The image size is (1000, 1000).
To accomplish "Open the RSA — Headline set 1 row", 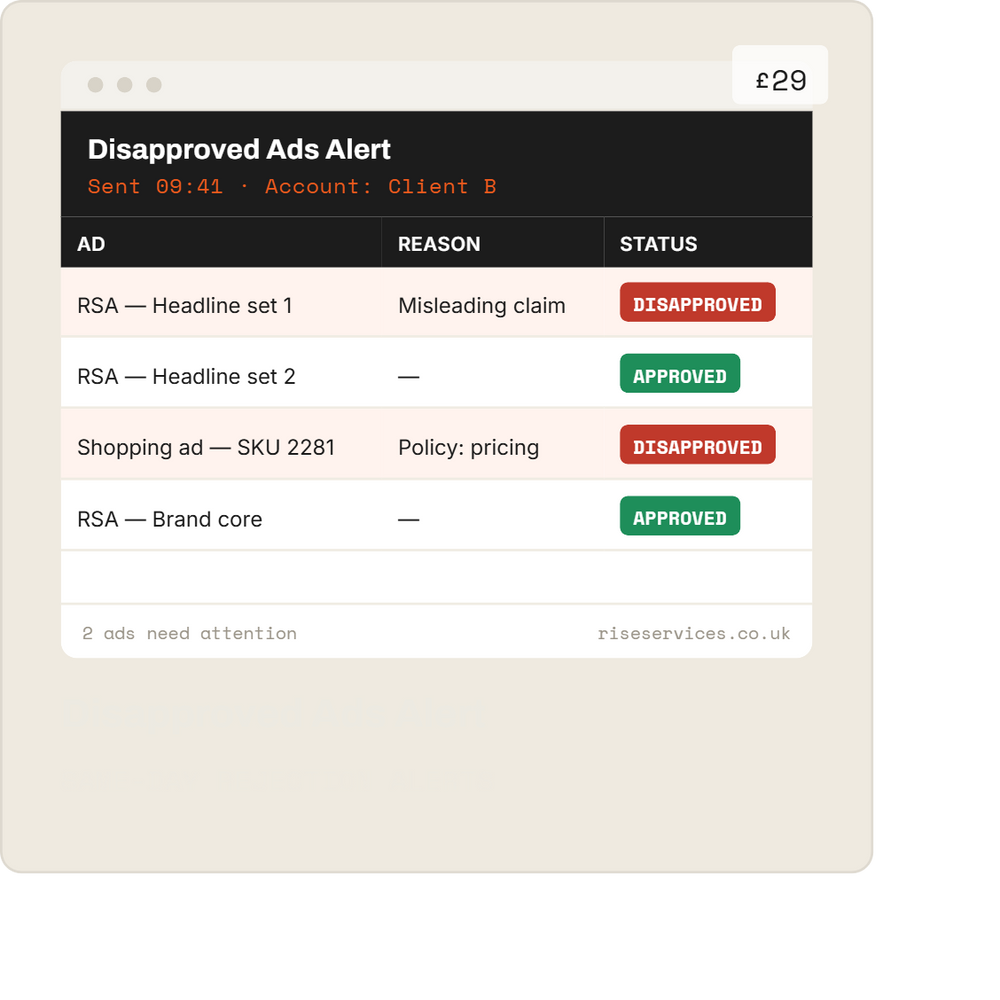I will 437,302.
